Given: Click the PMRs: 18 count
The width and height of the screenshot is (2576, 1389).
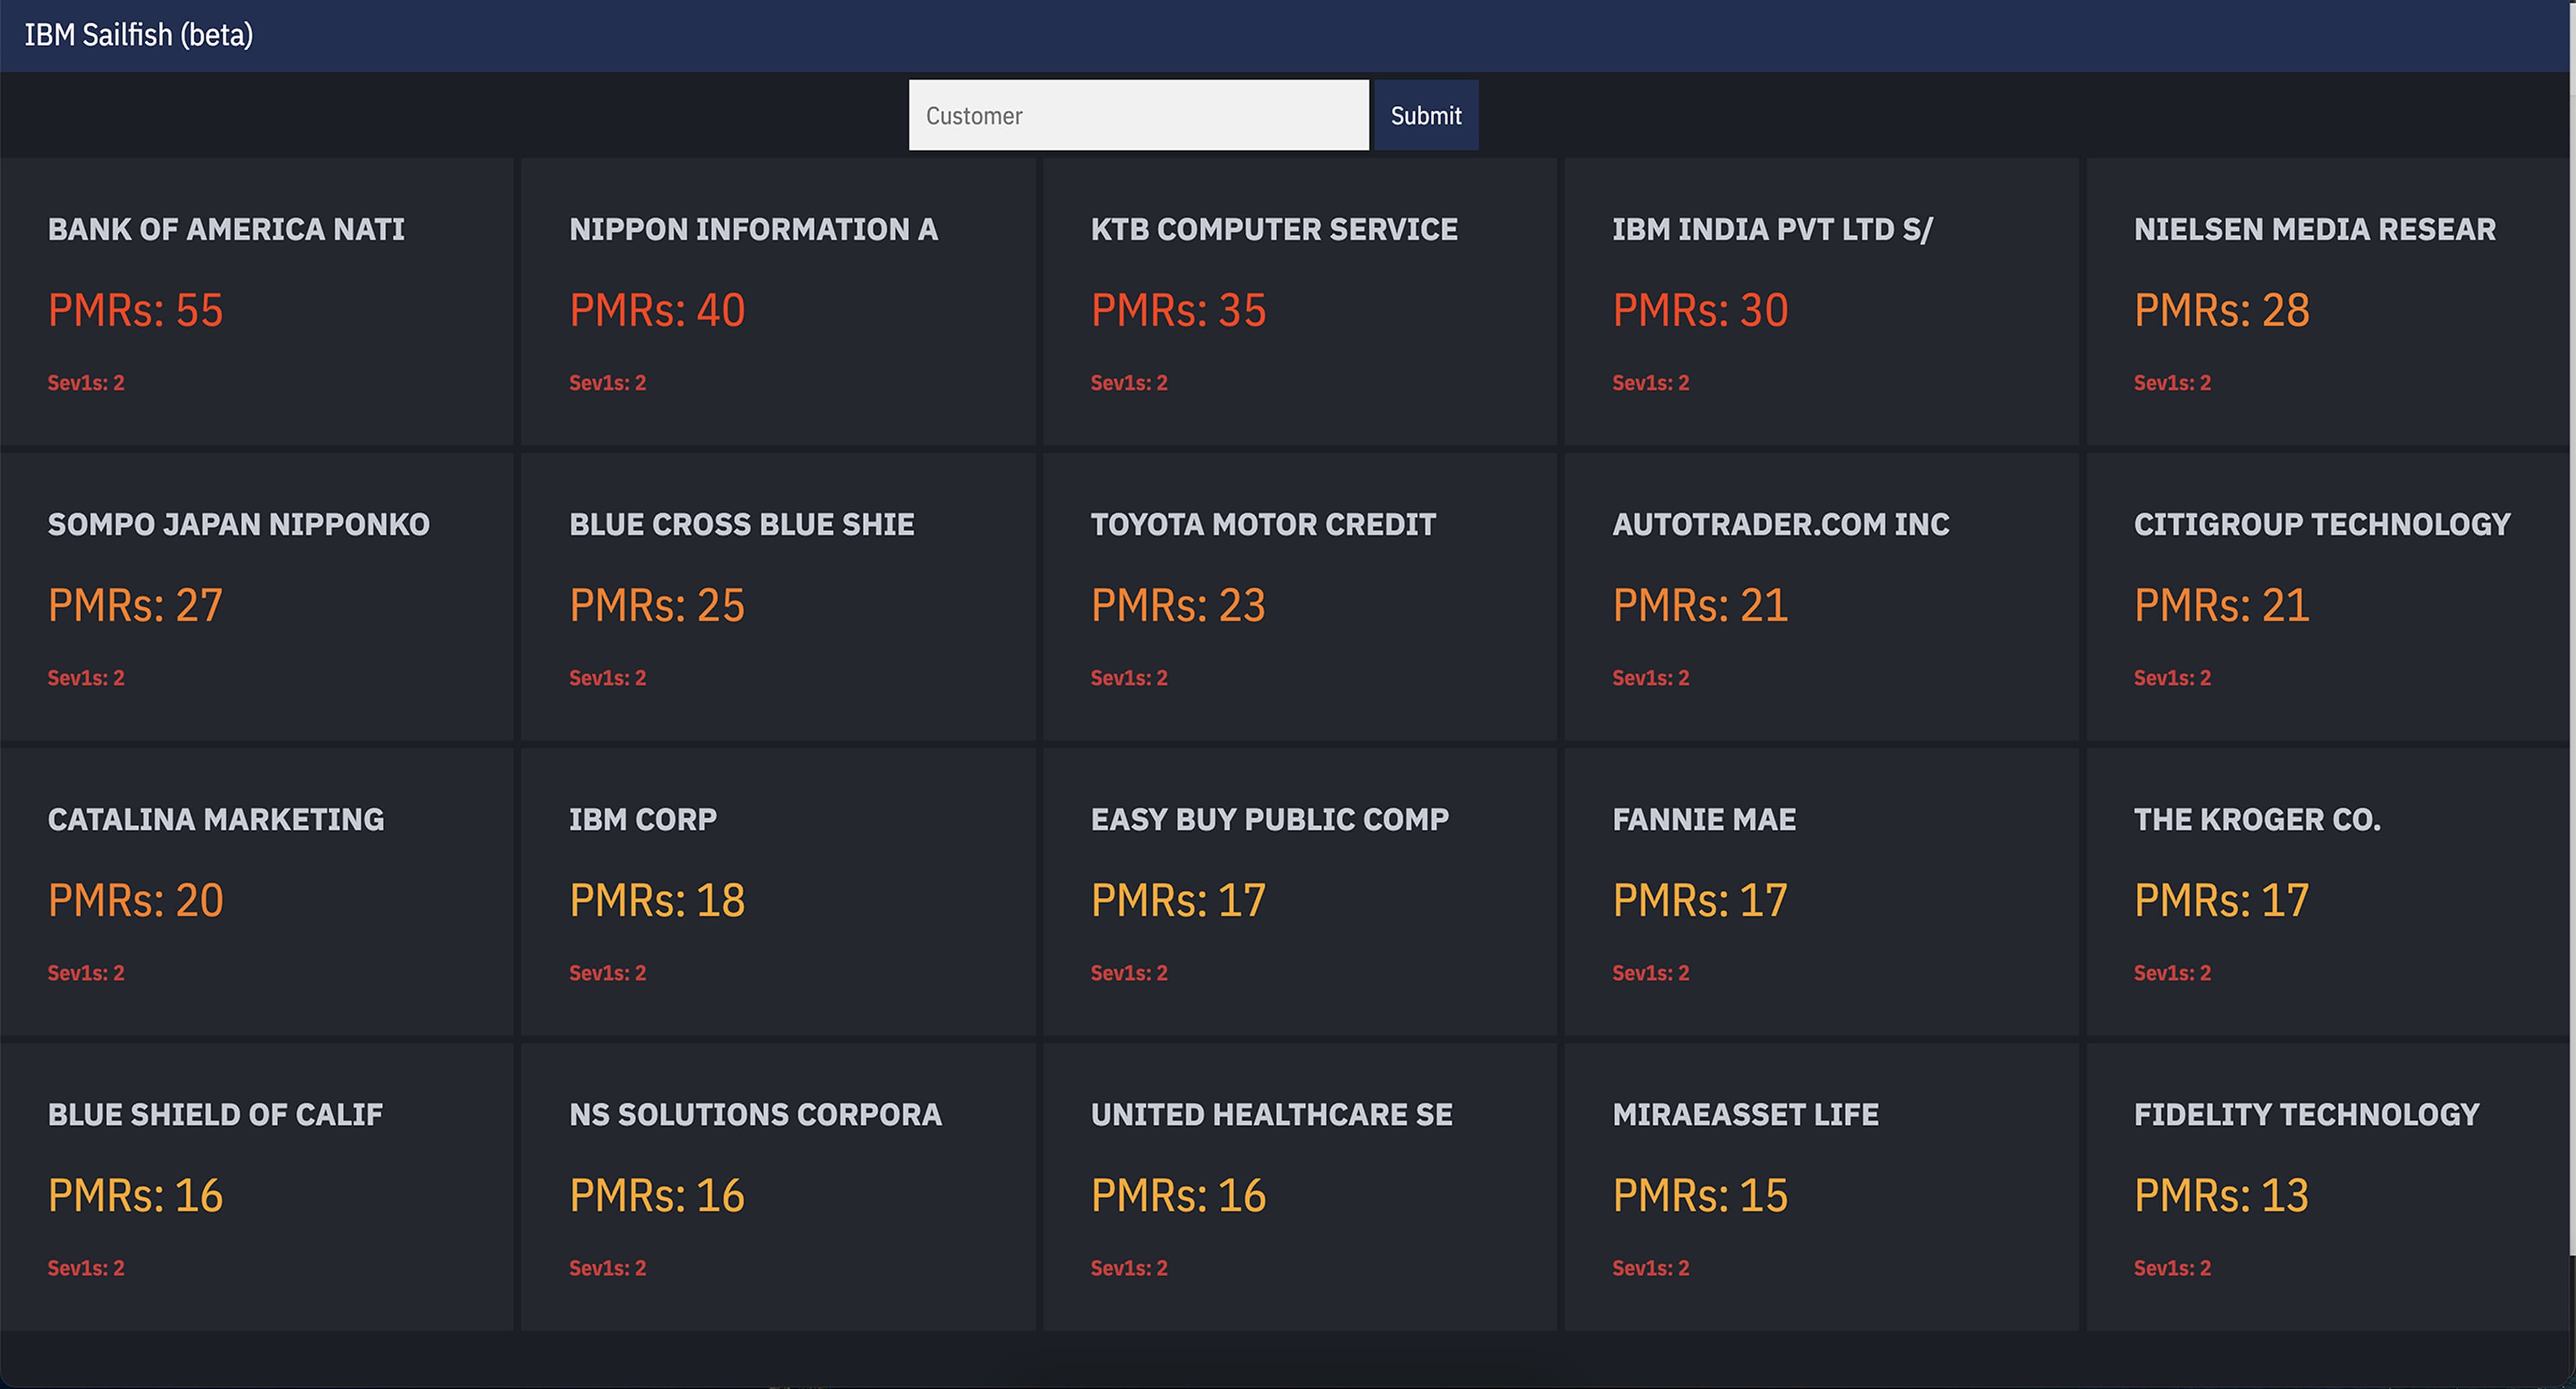Looking at the screenshot, I should tap(657, 900).
